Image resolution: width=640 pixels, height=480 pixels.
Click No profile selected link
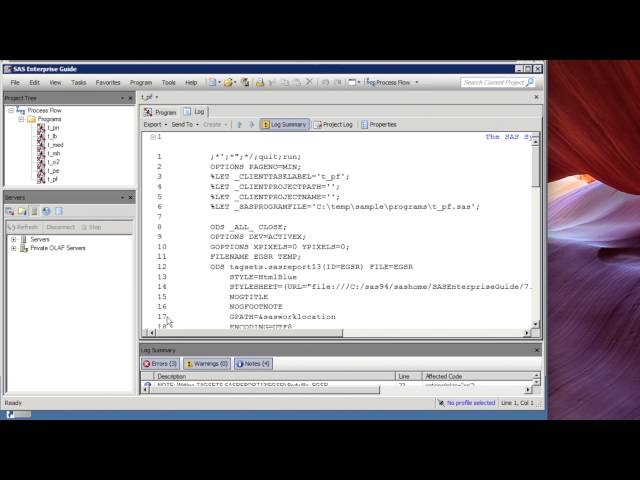point(471,403)
